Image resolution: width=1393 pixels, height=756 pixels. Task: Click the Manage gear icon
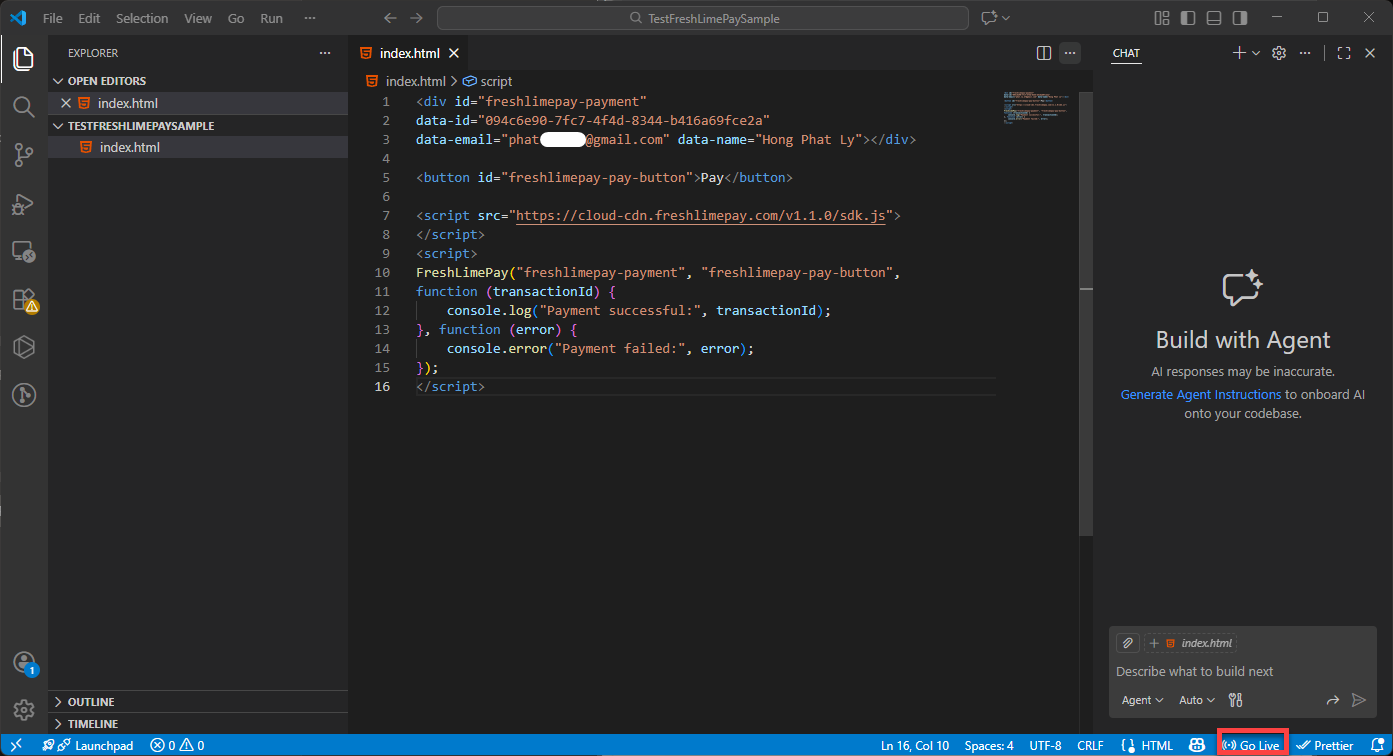click(x=23, y=710)
